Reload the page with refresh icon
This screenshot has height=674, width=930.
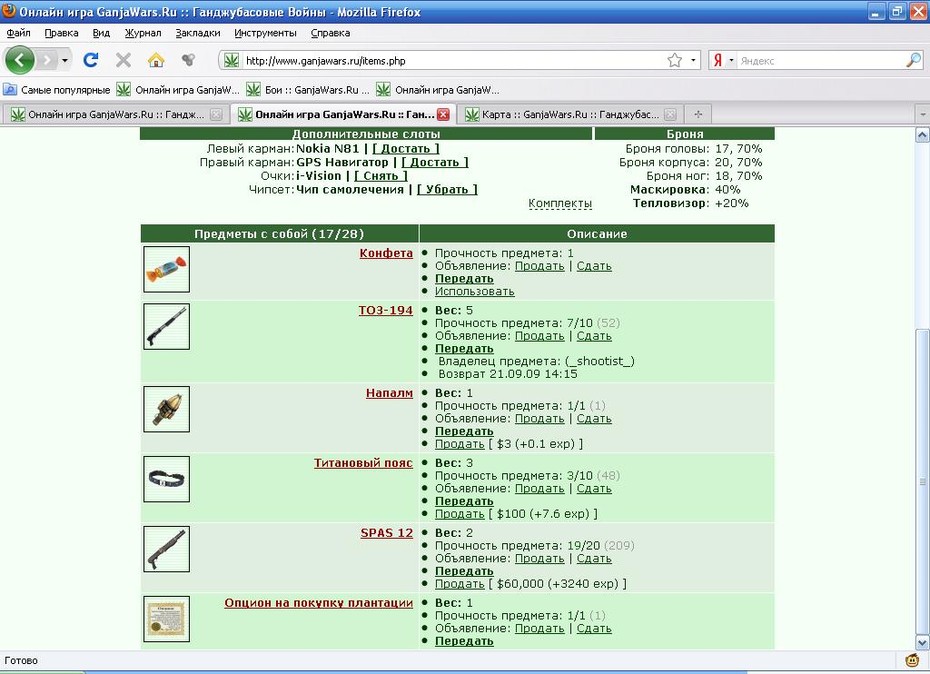tap(91, 60)
